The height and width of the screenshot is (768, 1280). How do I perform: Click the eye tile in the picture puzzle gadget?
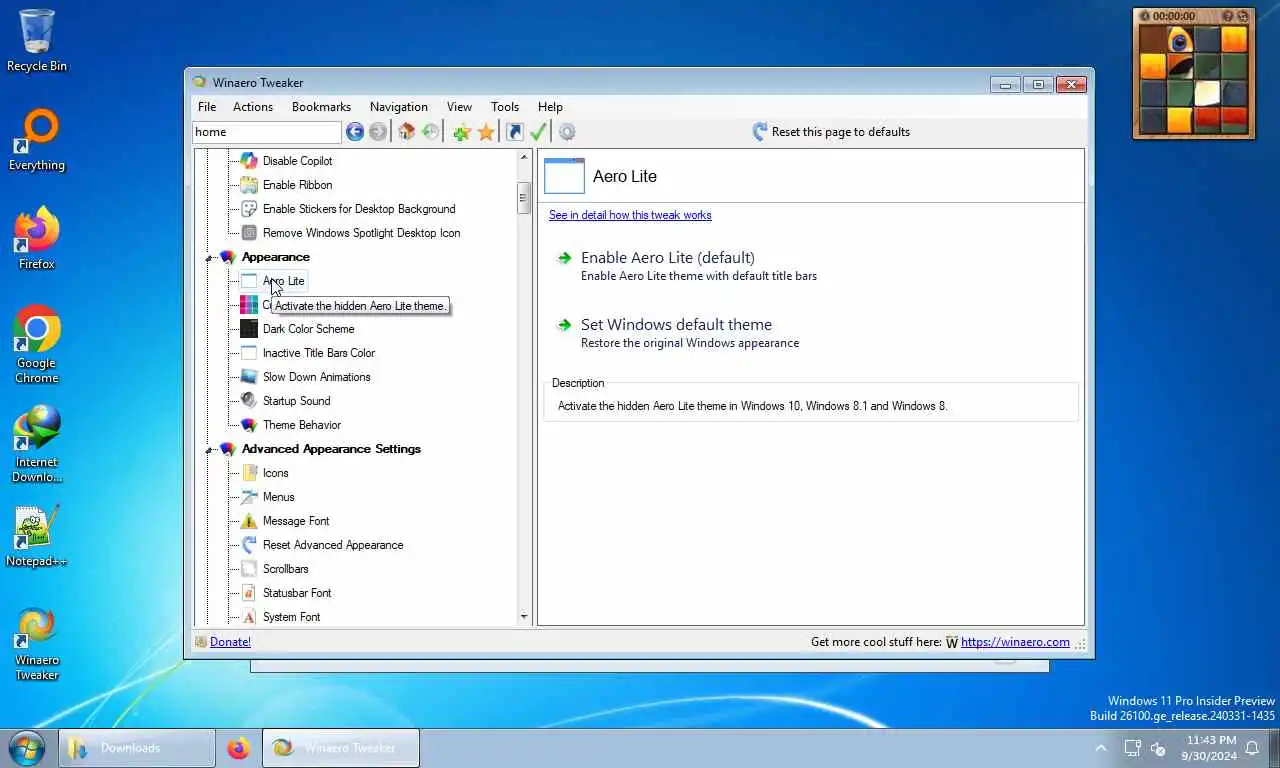1180,41
